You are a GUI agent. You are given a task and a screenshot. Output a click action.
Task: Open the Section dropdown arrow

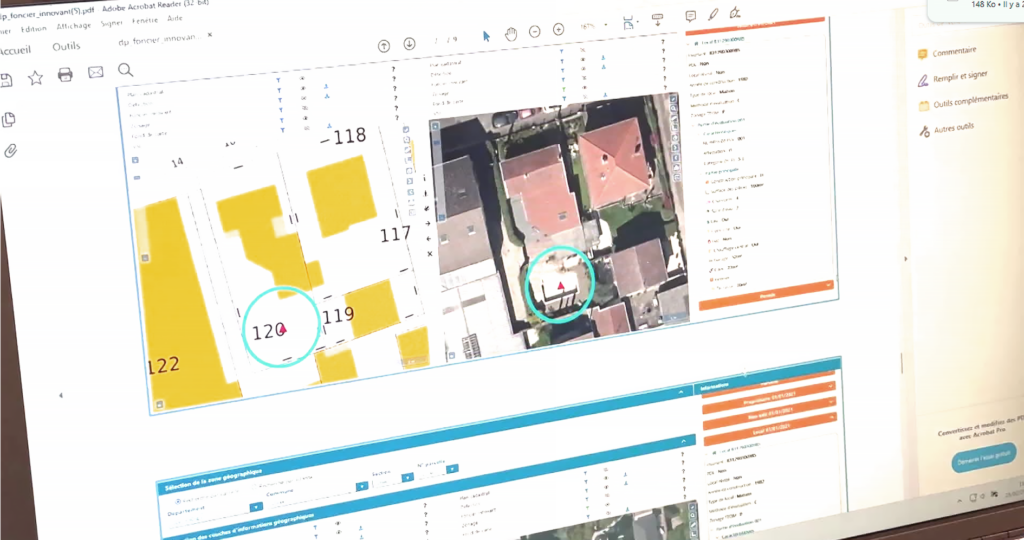click(x=407, y=477)
